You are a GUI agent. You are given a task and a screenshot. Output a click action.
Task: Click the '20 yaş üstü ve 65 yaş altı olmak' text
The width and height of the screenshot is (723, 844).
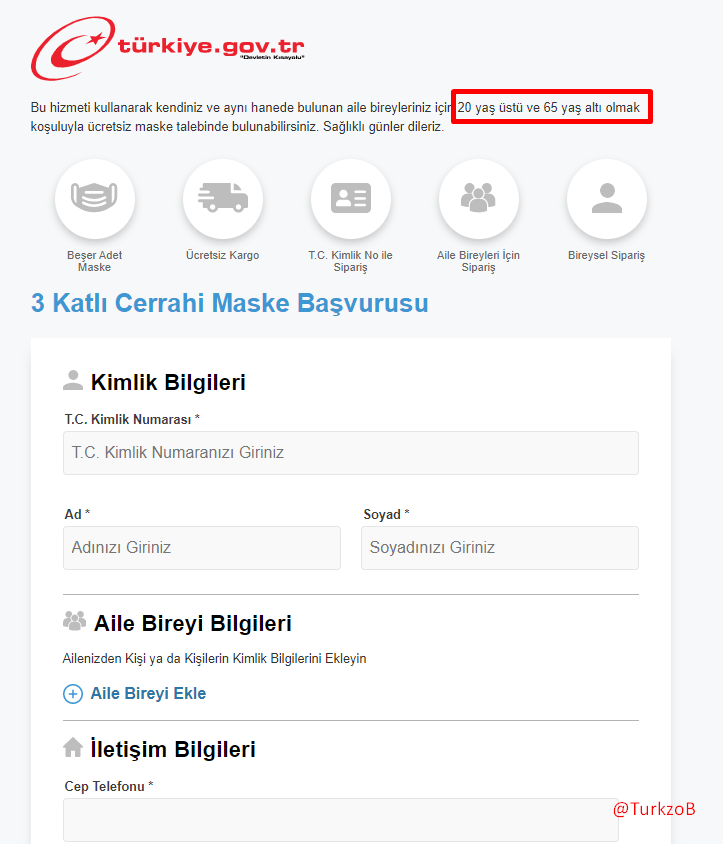point(549,108)
